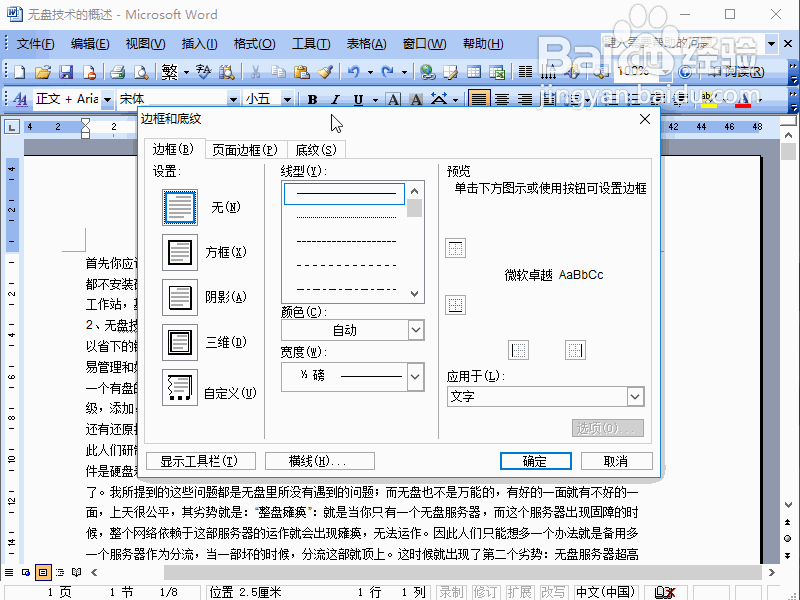Click the 显示工具栏(T) button
This screenshot has width=800, height=600.
(x=200, y=461)
